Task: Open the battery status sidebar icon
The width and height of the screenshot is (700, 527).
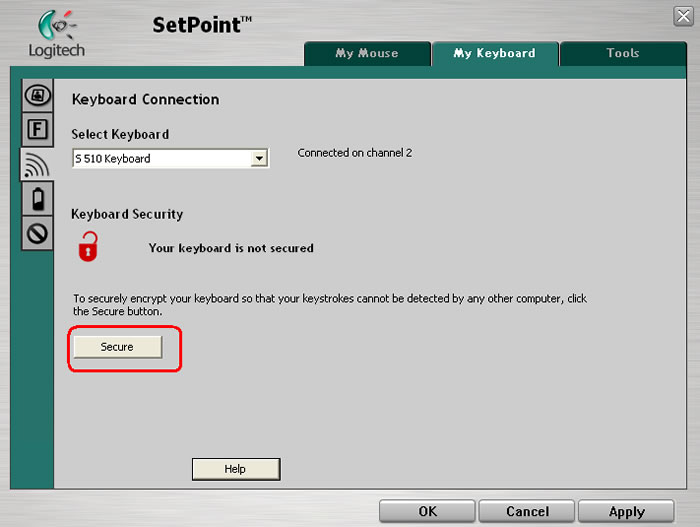Action: pos(38,199)
